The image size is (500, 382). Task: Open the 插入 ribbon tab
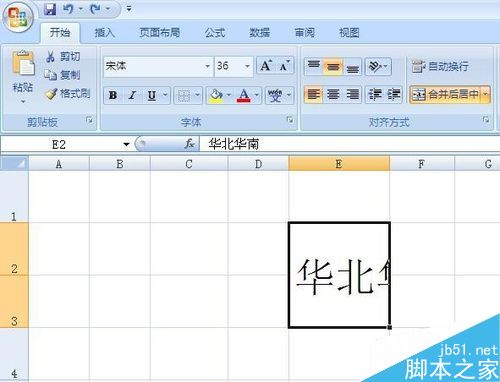click(x=105, y=33)
